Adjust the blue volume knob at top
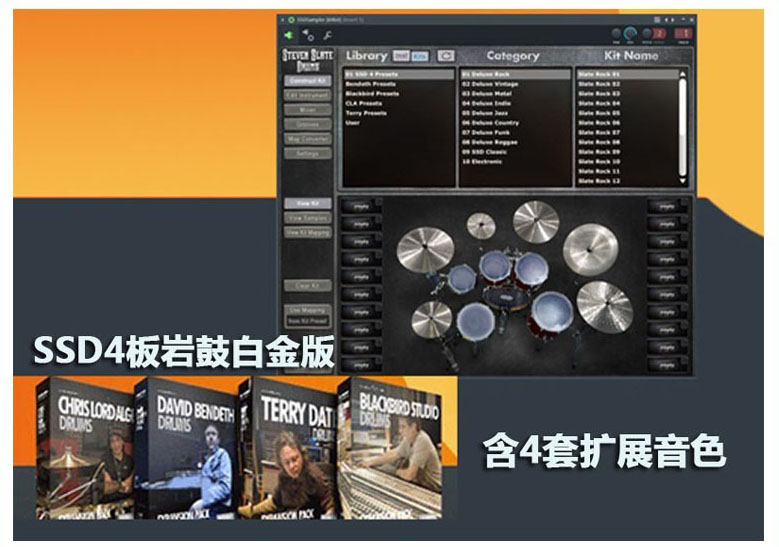This screenshot has width=779, height=547. coord(631,33)
